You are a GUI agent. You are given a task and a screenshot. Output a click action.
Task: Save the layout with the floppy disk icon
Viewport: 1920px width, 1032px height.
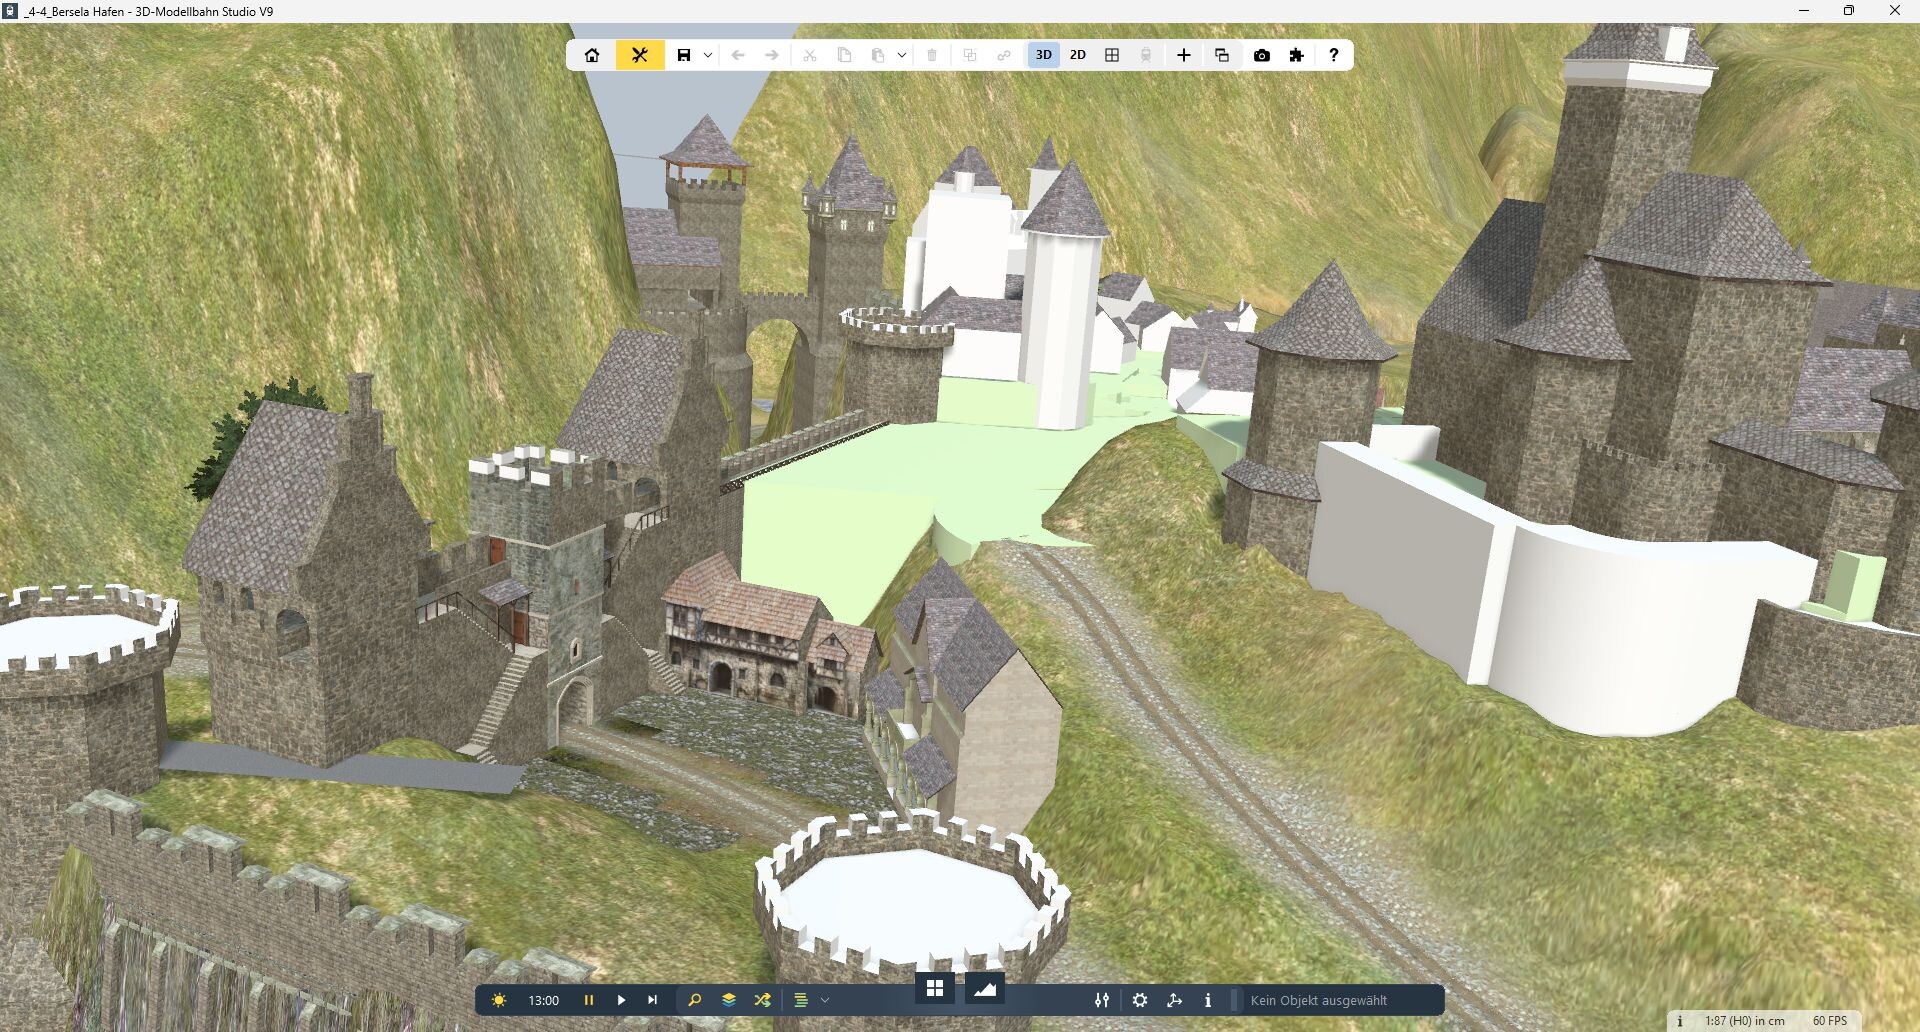pyautogui.click(x=684, y=55)
